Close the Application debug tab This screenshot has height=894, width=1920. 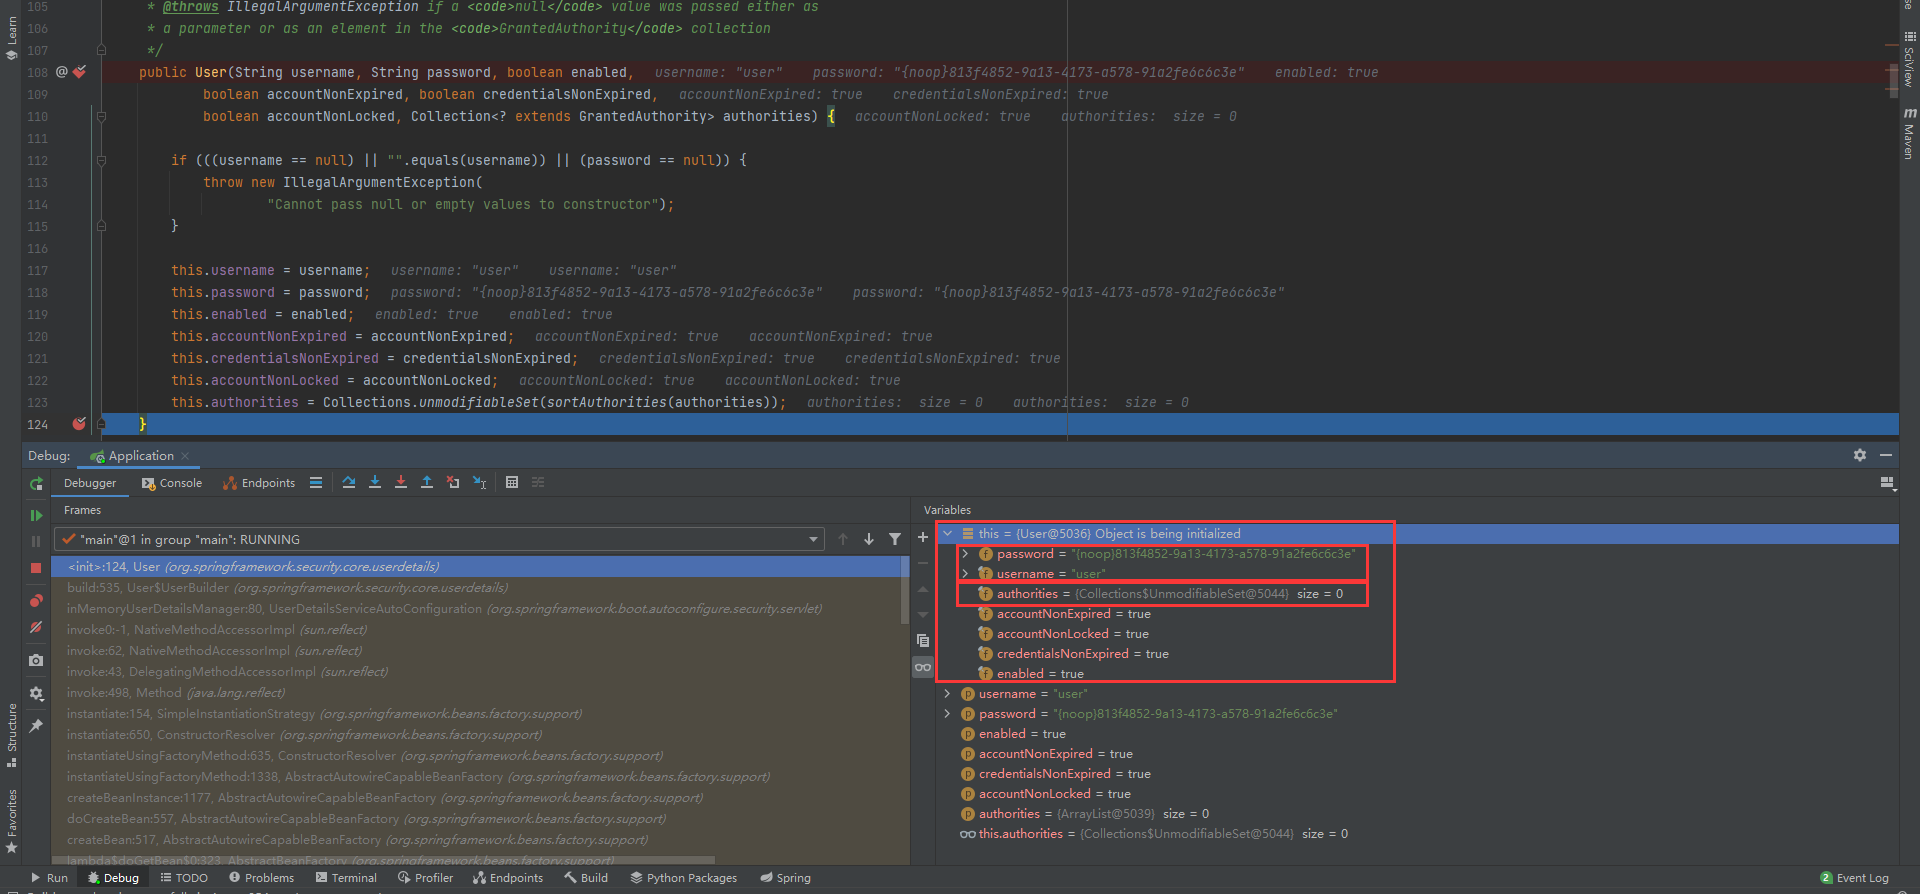point(185,456)
